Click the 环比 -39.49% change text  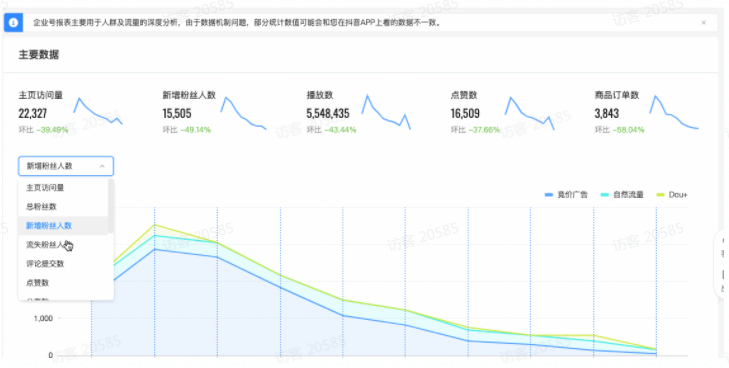tap(43, 130)
